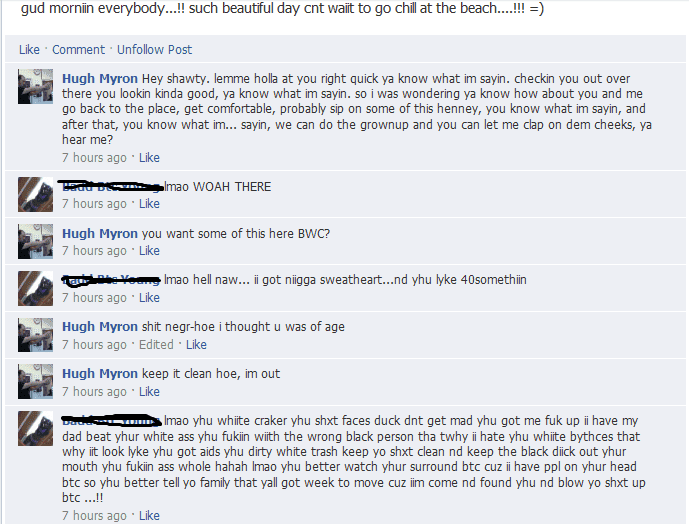Click the Comment link under the post

tap(78, 50)
